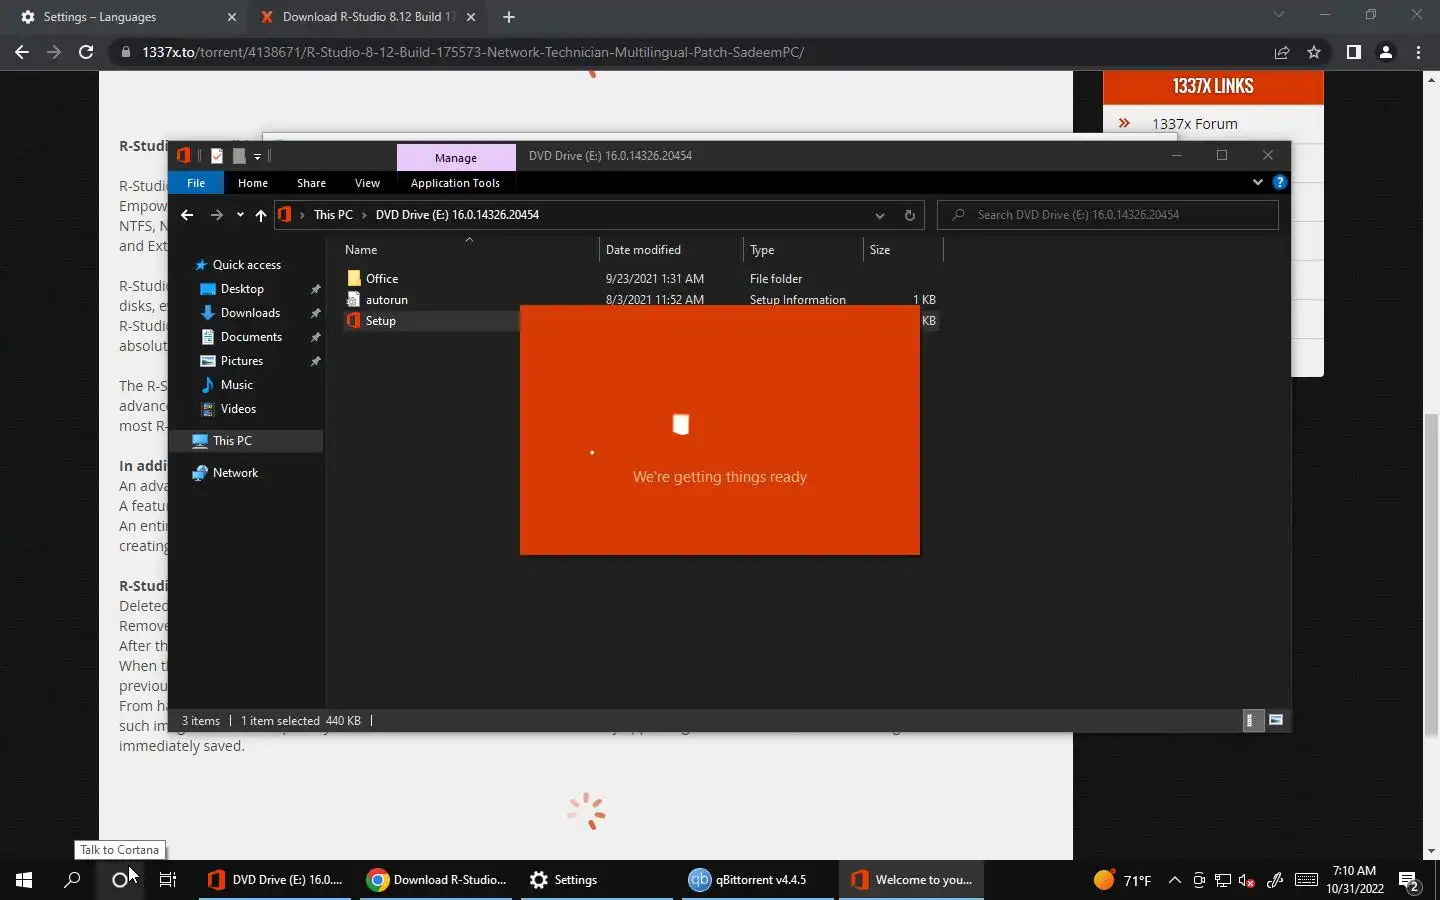The image size is (1440, 900).
Task: Click the New folder icon in the Explorer title bar
Action: 239,155
